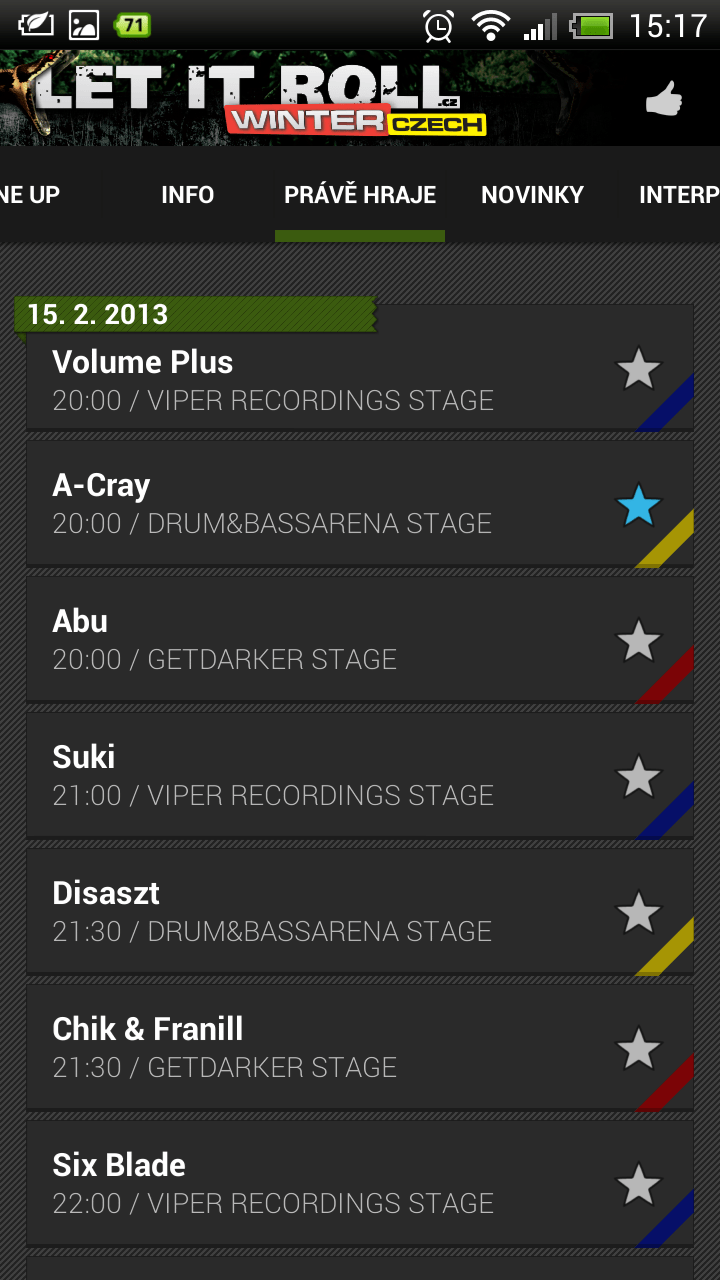Favorite the Abu set with star
This screenshot has width=720, height=1280.
coord(638,641)
